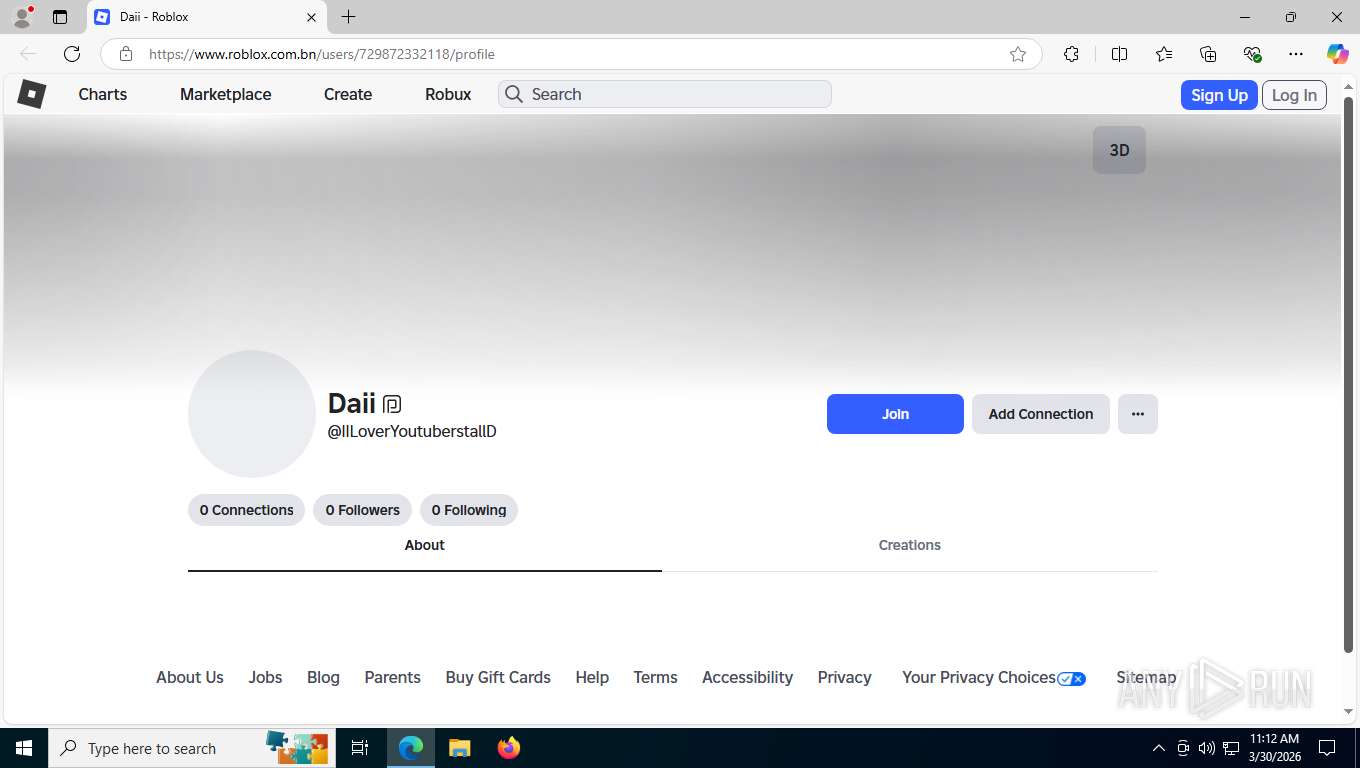Click the blue Join button

[895, 414]
